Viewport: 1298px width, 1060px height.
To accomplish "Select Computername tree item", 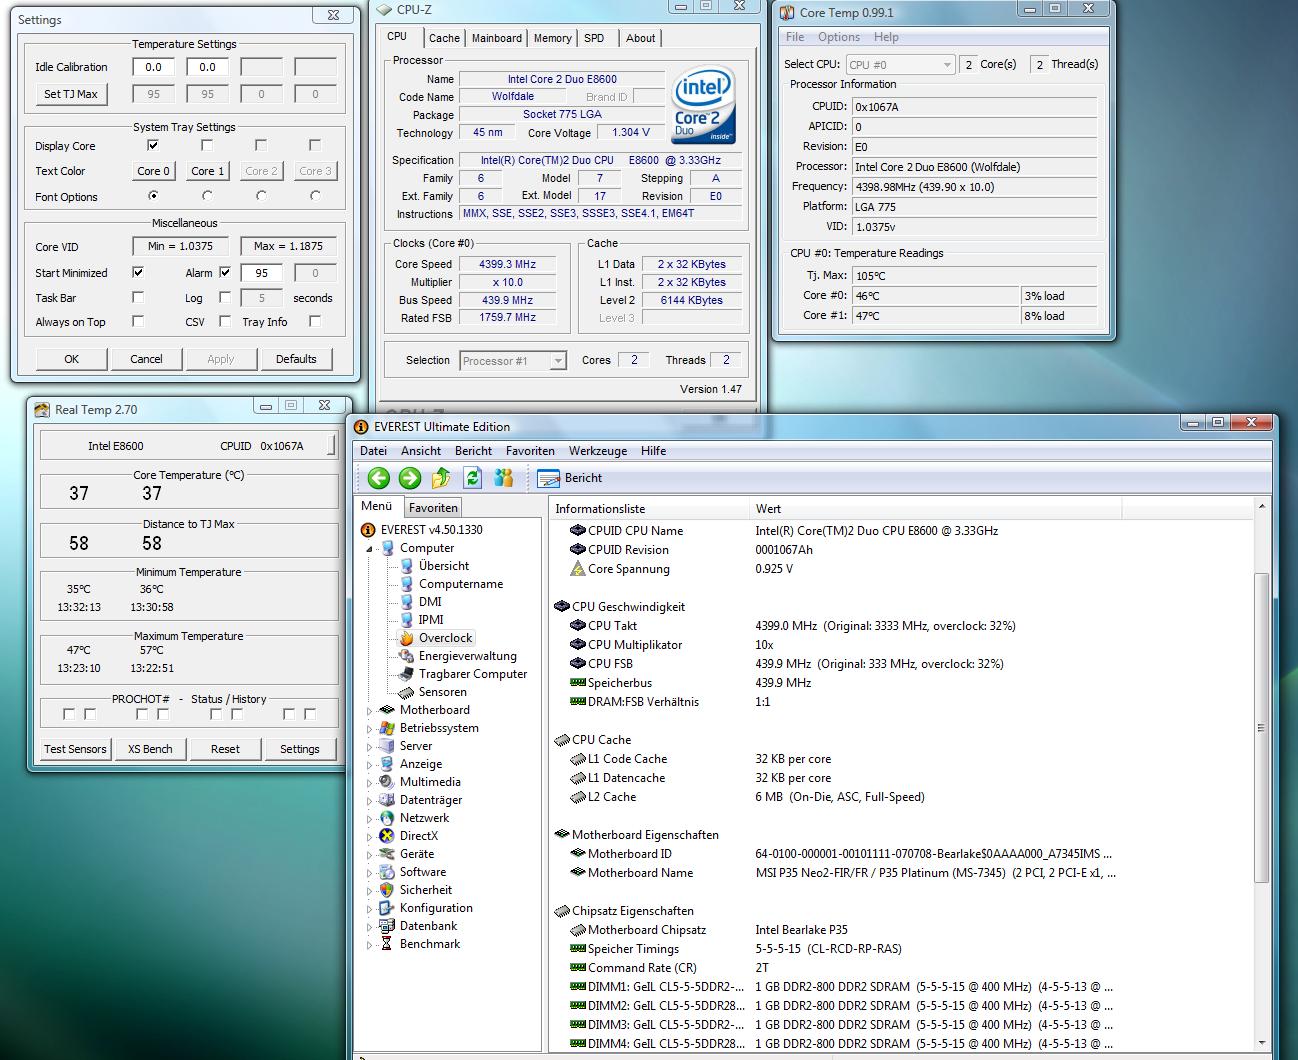I will [x=461, y=584].
